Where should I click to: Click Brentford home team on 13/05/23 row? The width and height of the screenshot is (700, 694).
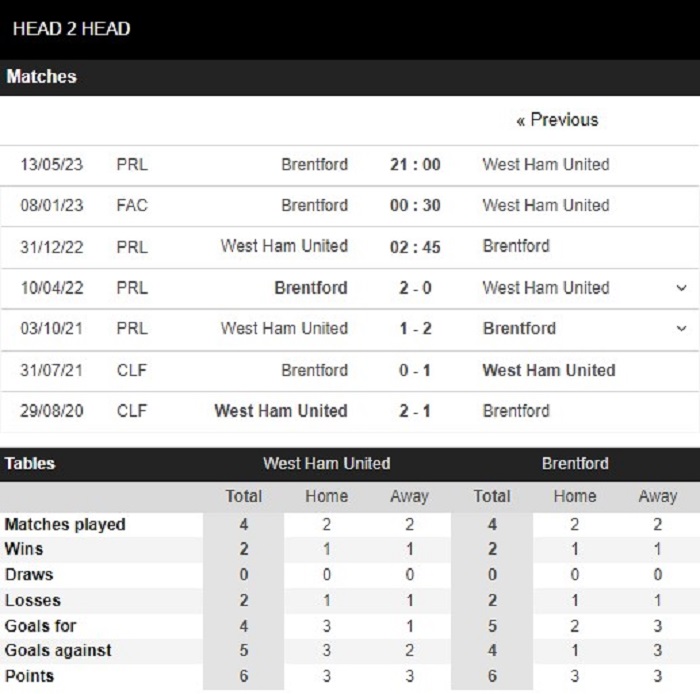pyautogui.click(x=314, y=165)
